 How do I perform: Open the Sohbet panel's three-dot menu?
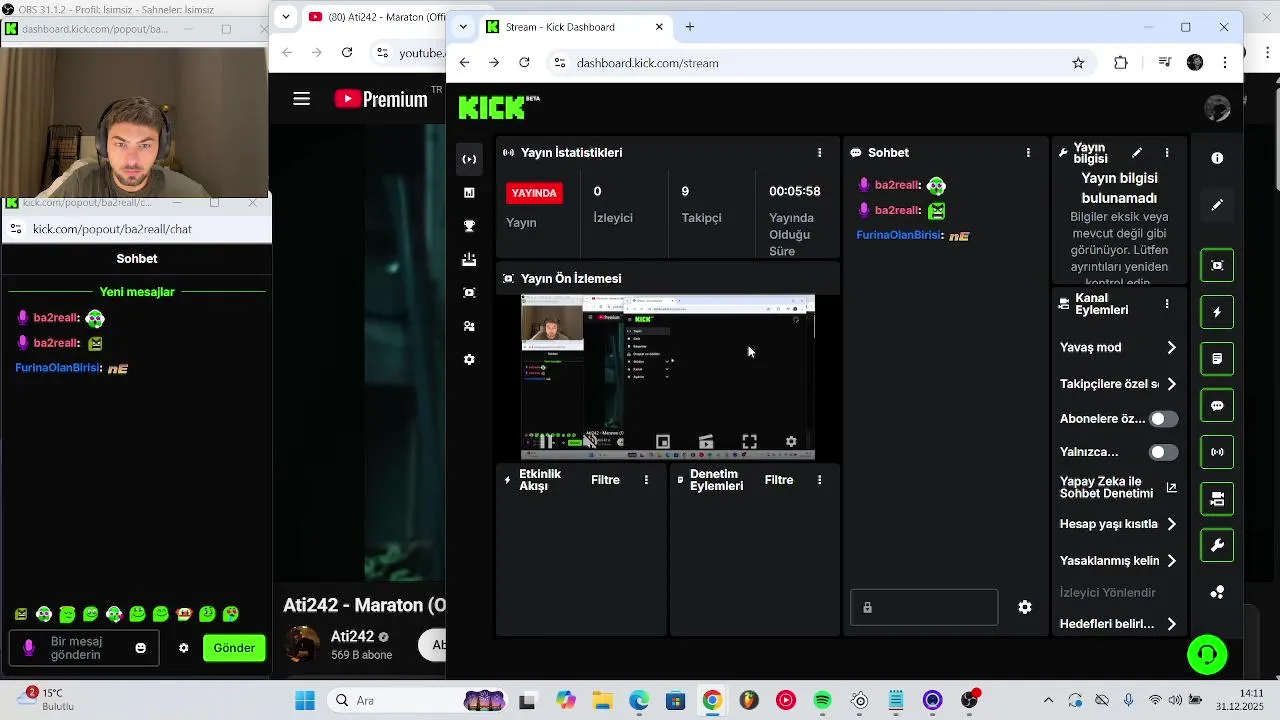coord(1028,153)
